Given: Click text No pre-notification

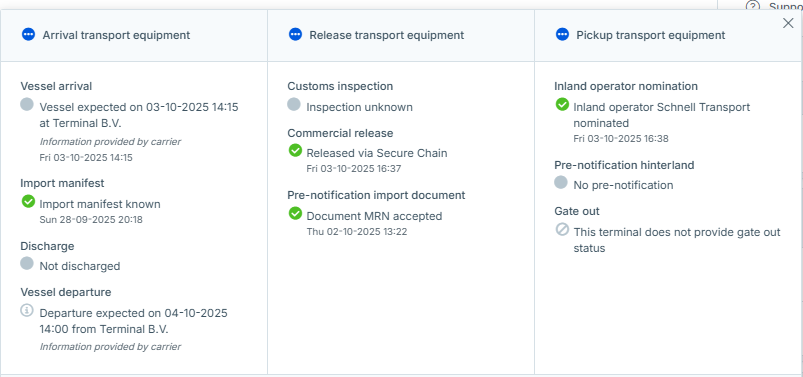Looking at the screenshot, I should (623, 185).
